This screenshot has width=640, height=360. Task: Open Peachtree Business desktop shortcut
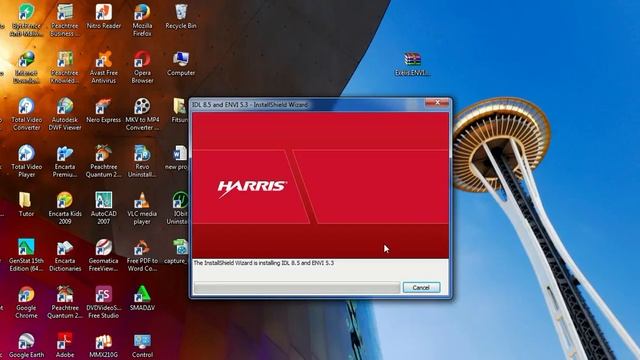pyautogui.click(x=64, y=20)
